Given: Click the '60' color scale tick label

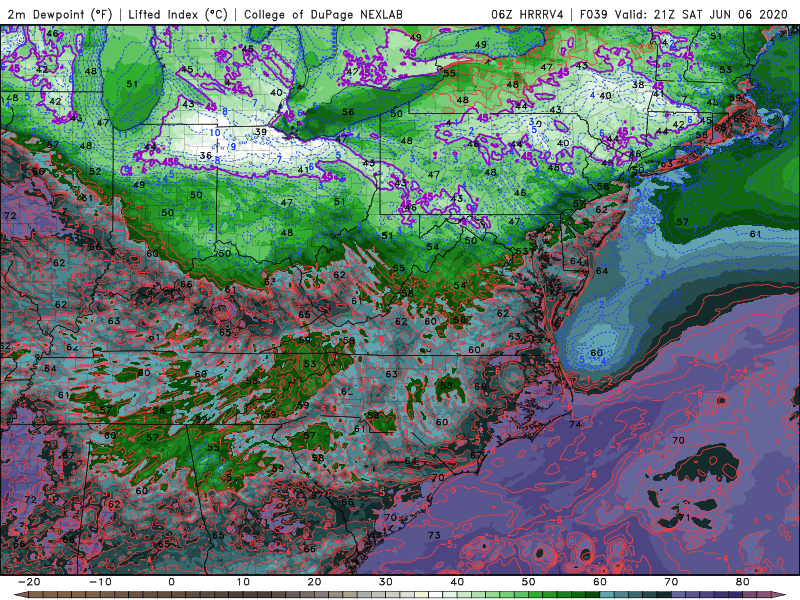Looking at the screenshot, I should [x=600, y=582].
